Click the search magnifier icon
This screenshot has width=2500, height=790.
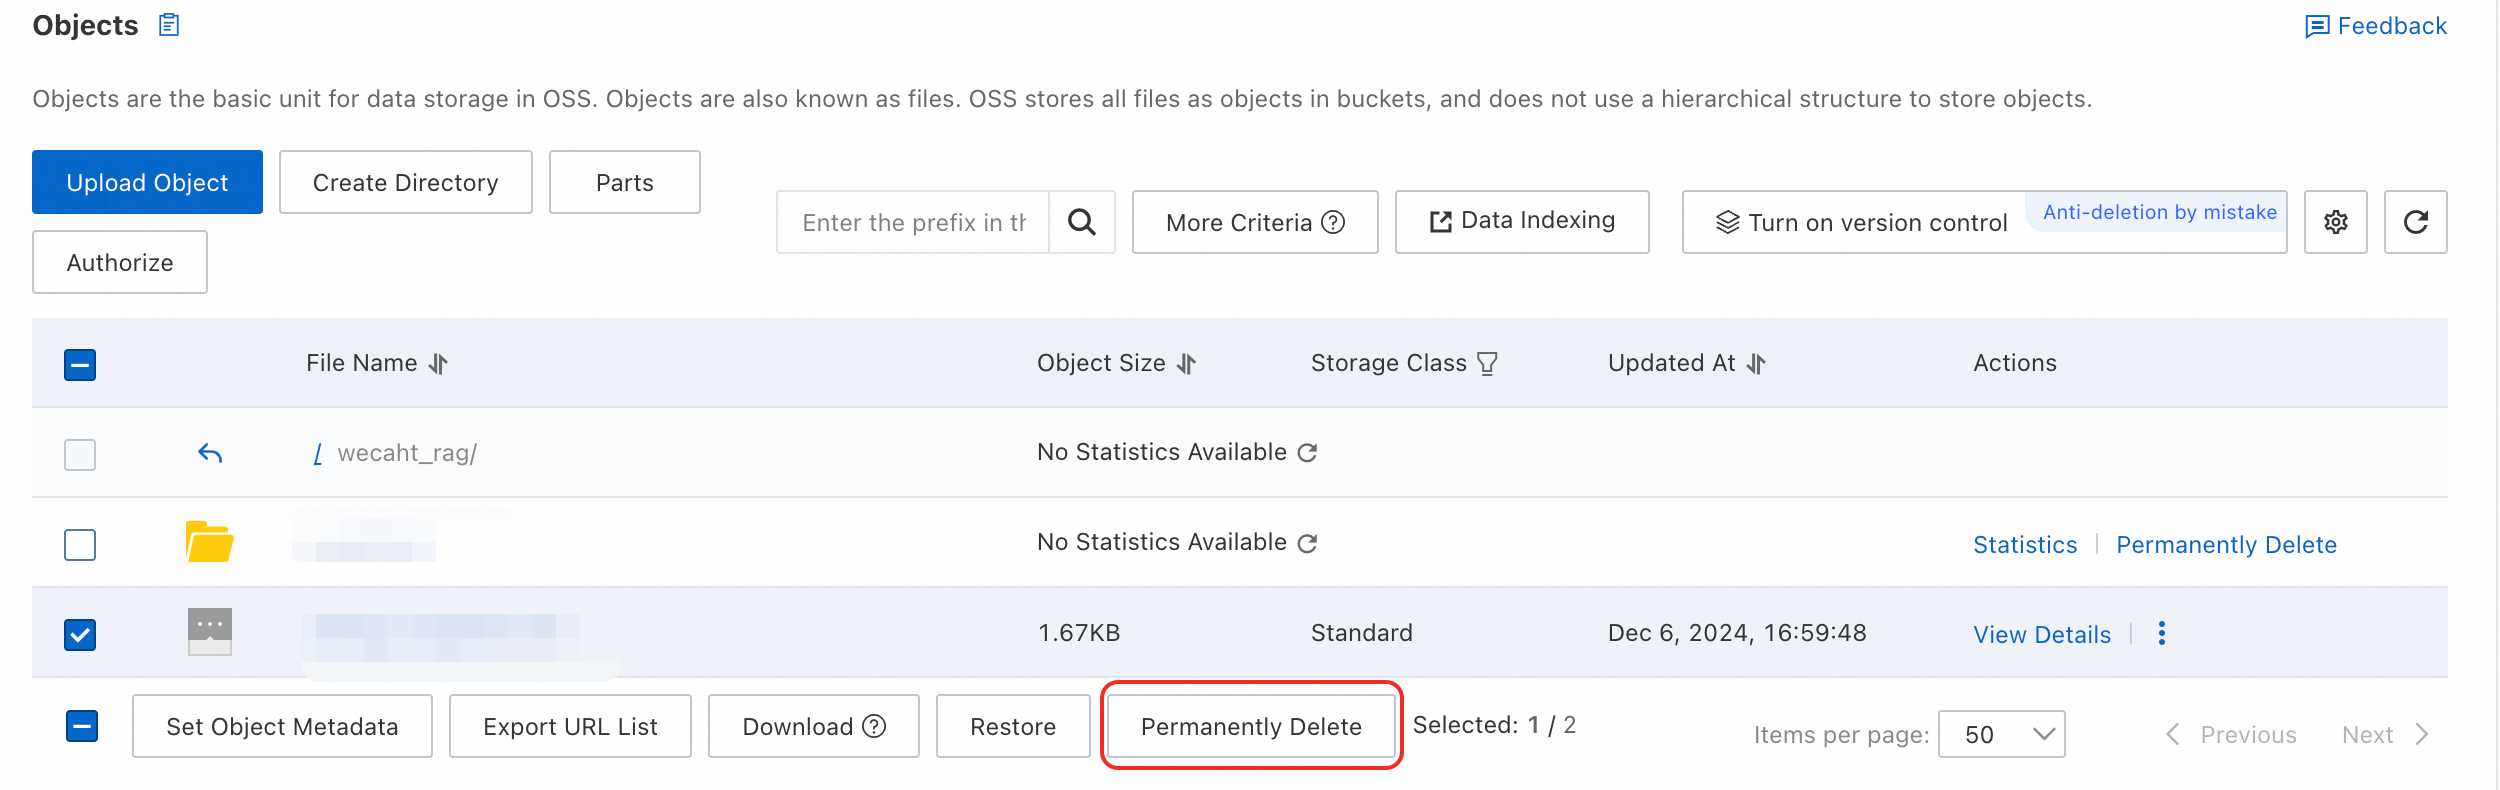pyautogui.click(x=1081, y=222)
